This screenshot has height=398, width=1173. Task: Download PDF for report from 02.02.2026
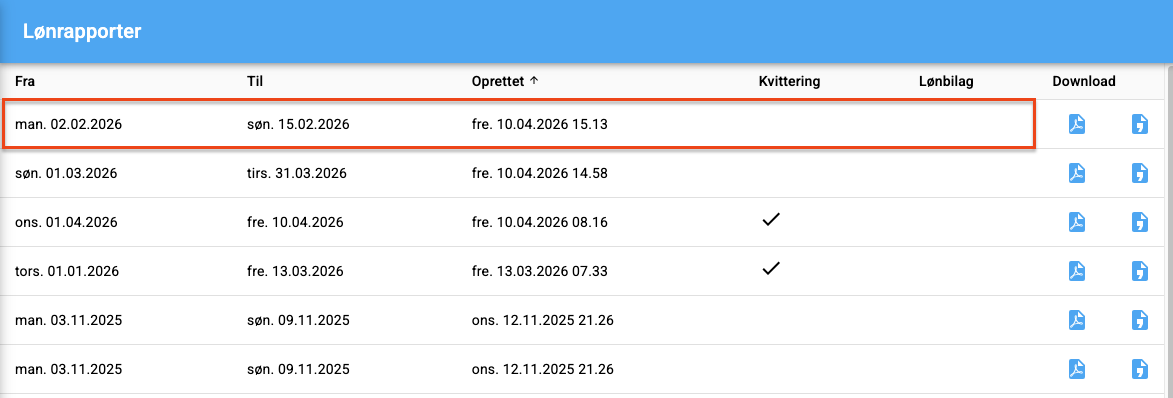click(x=1076, y=125)
